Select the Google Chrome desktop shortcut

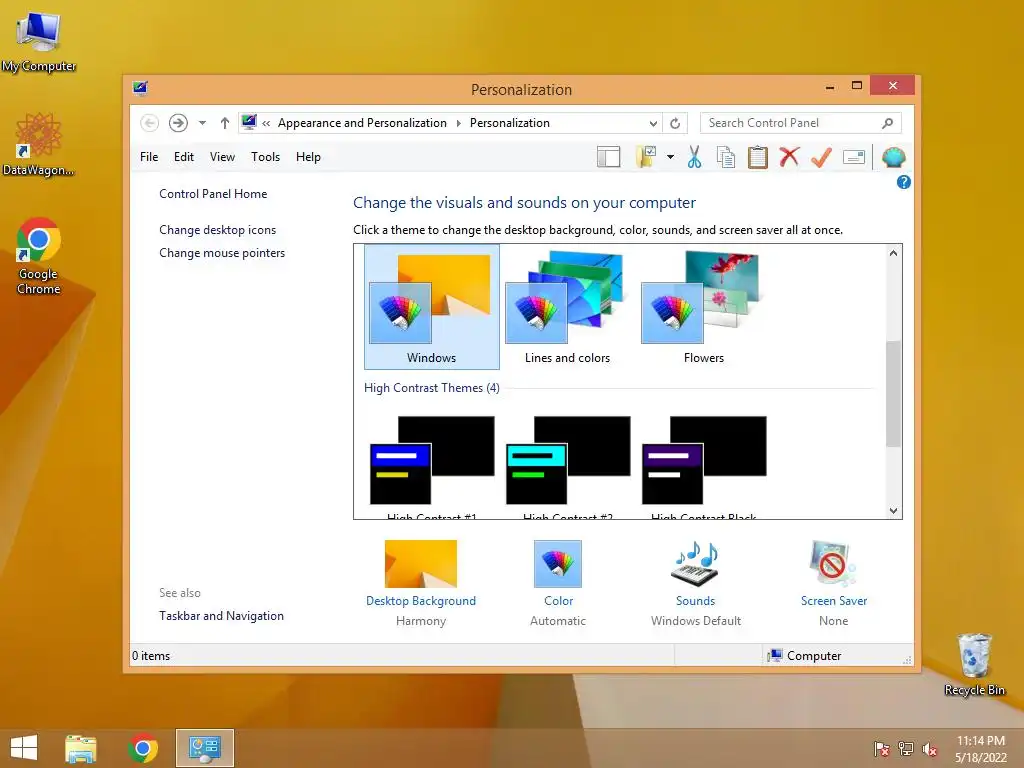(39, 256)
